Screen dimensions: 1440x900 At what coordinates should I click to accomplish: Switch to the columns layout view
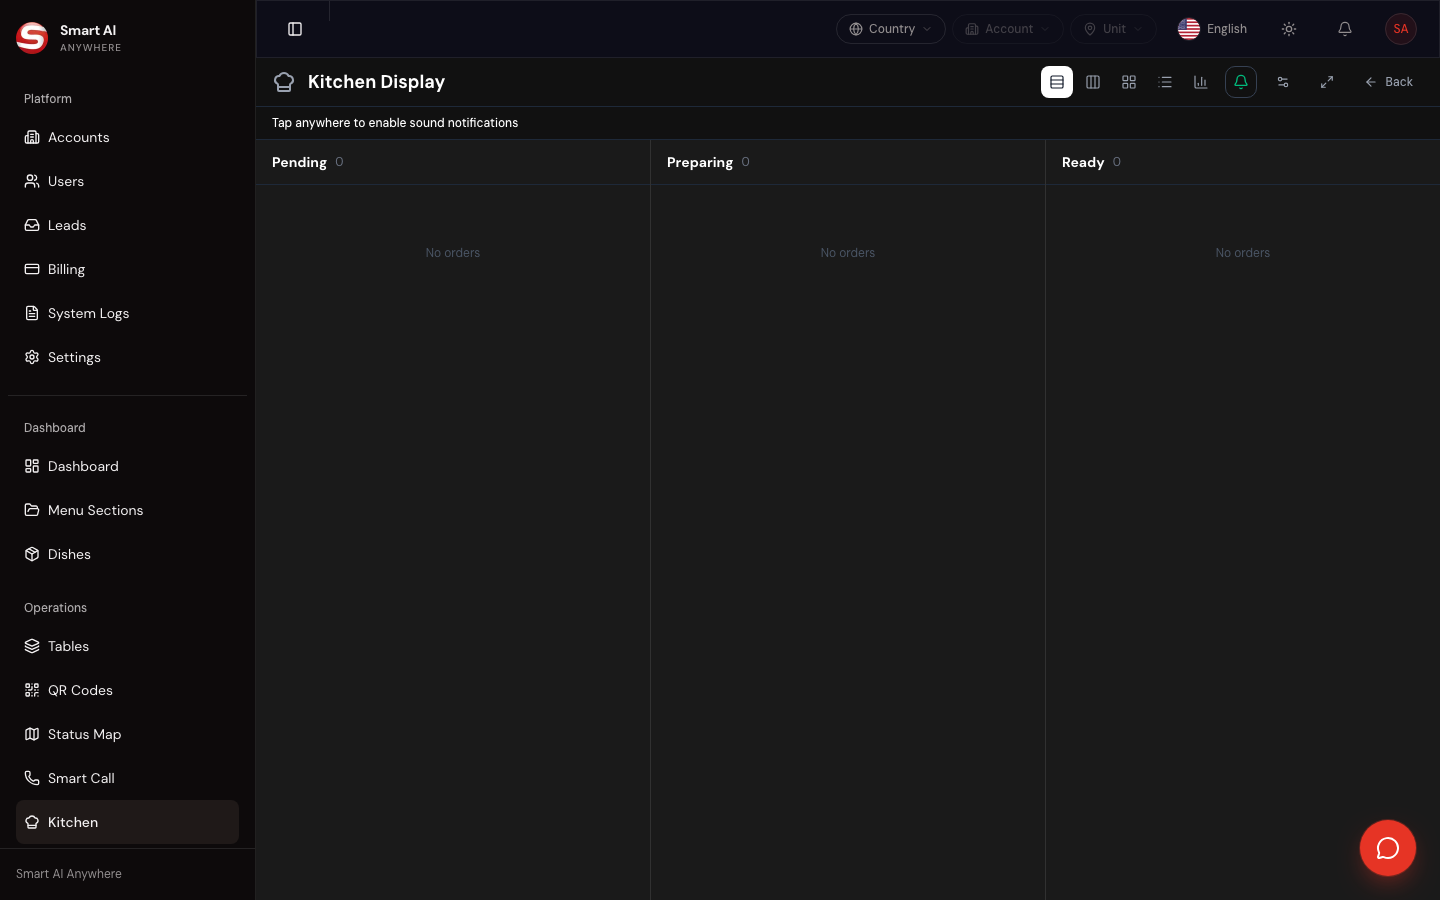coord(1093,82)
